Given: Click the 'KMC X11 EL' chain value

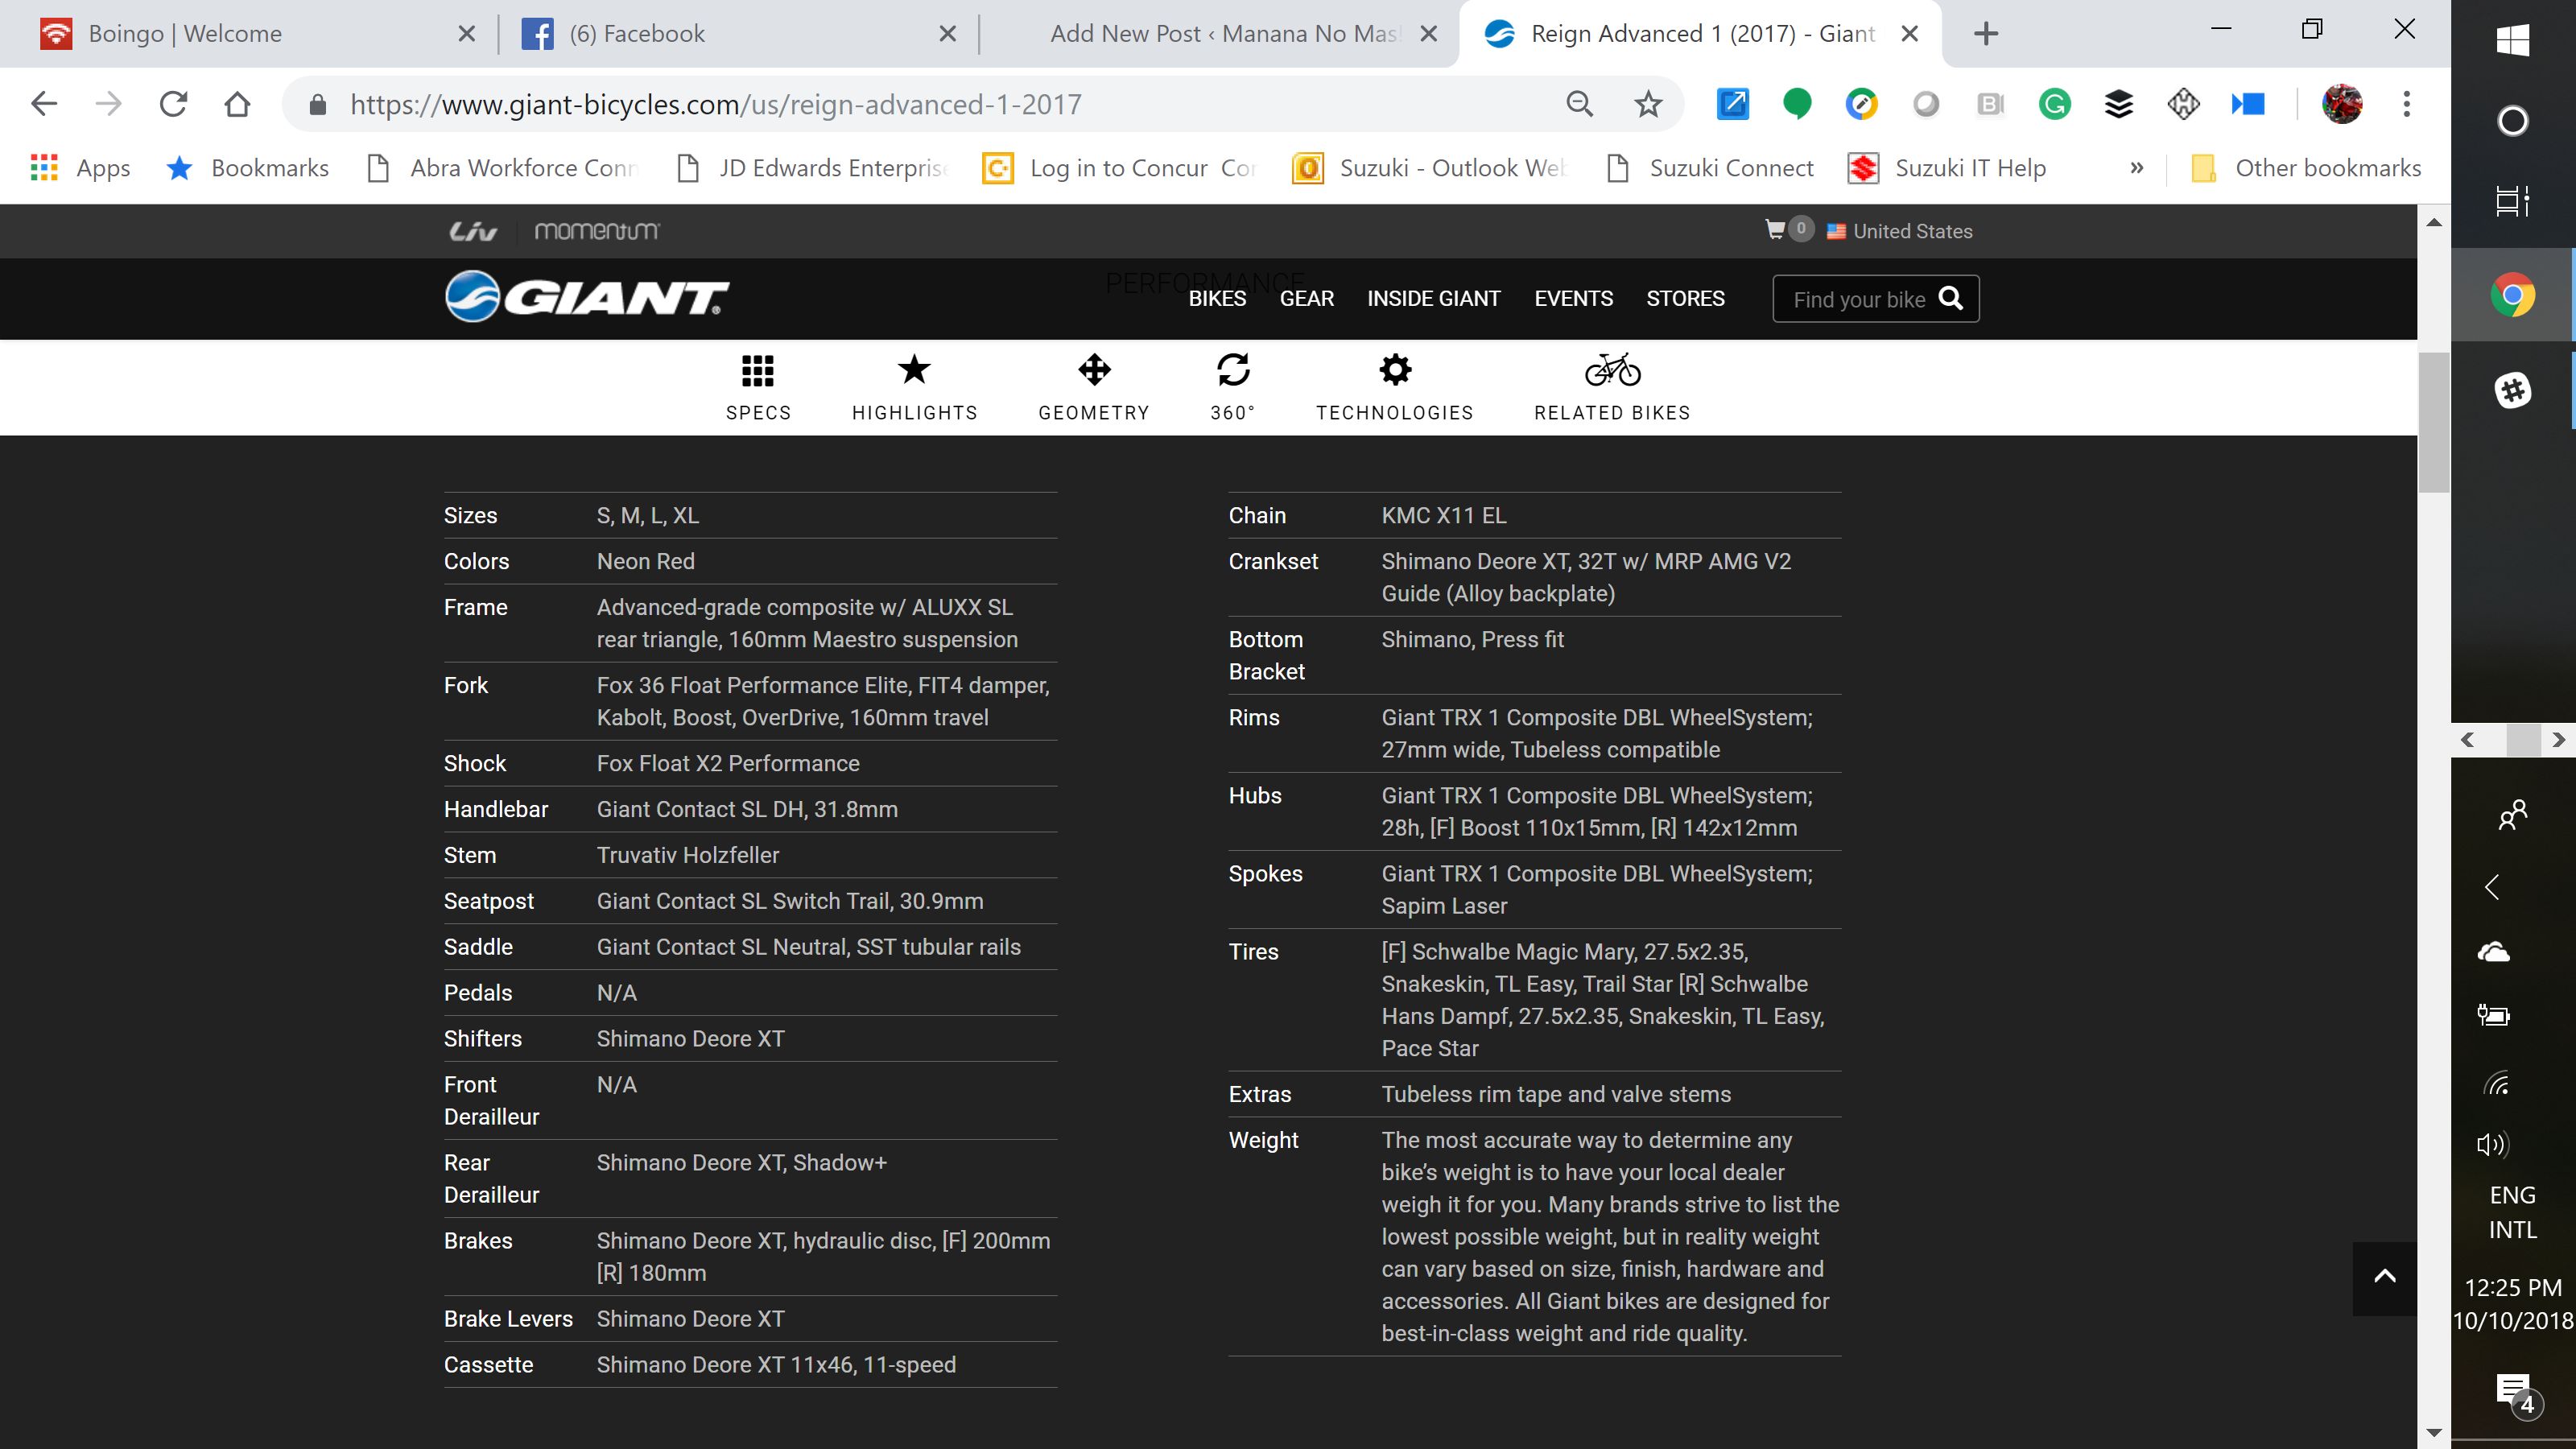Looking at the screenshot, I should (x=1443, y=515).
